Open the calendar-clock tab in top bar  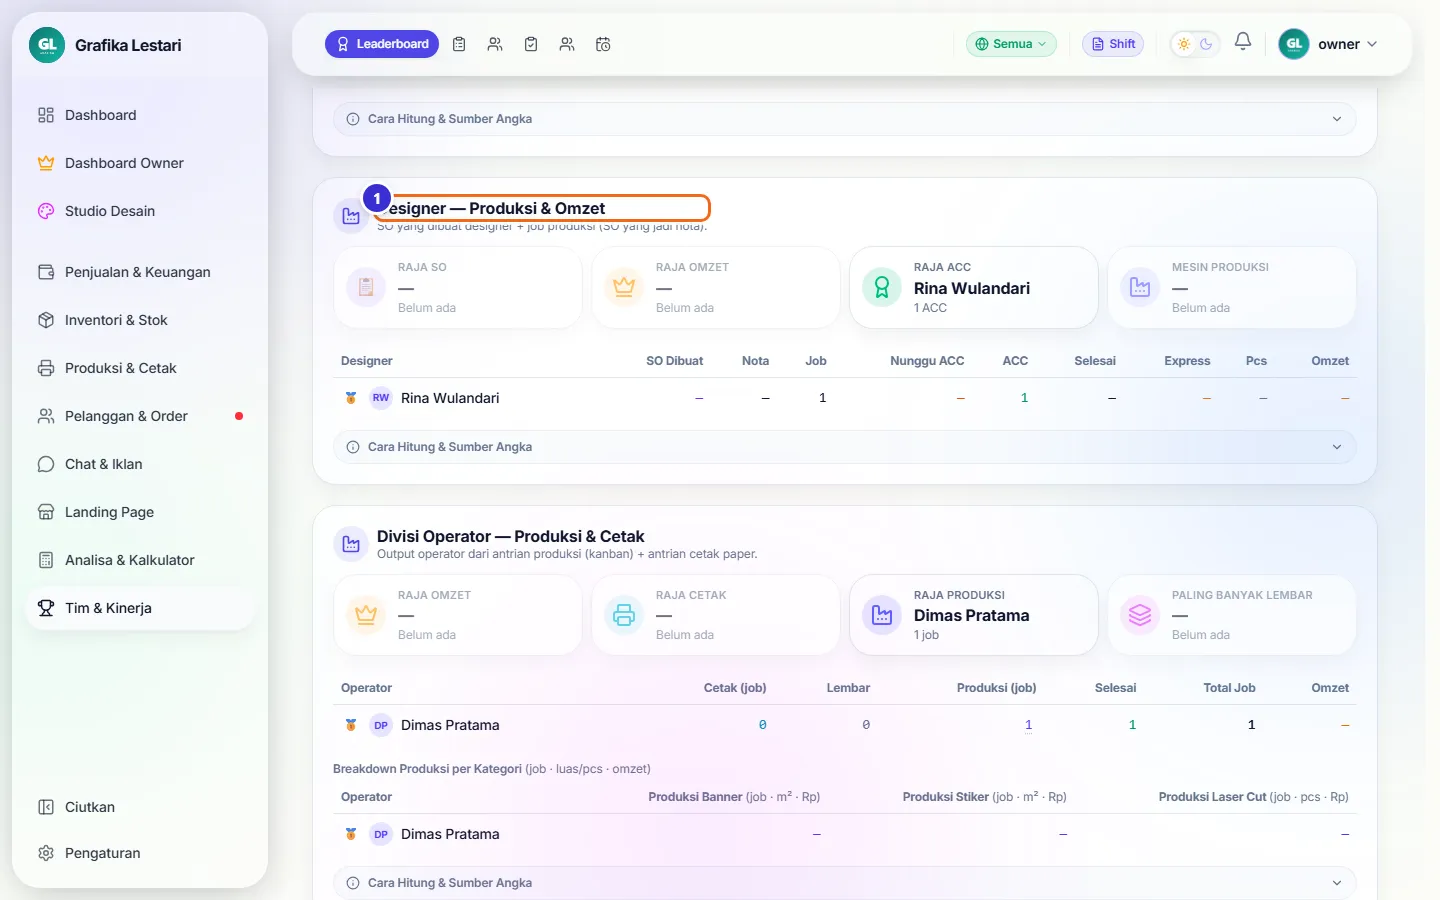(x=603, y=44)
